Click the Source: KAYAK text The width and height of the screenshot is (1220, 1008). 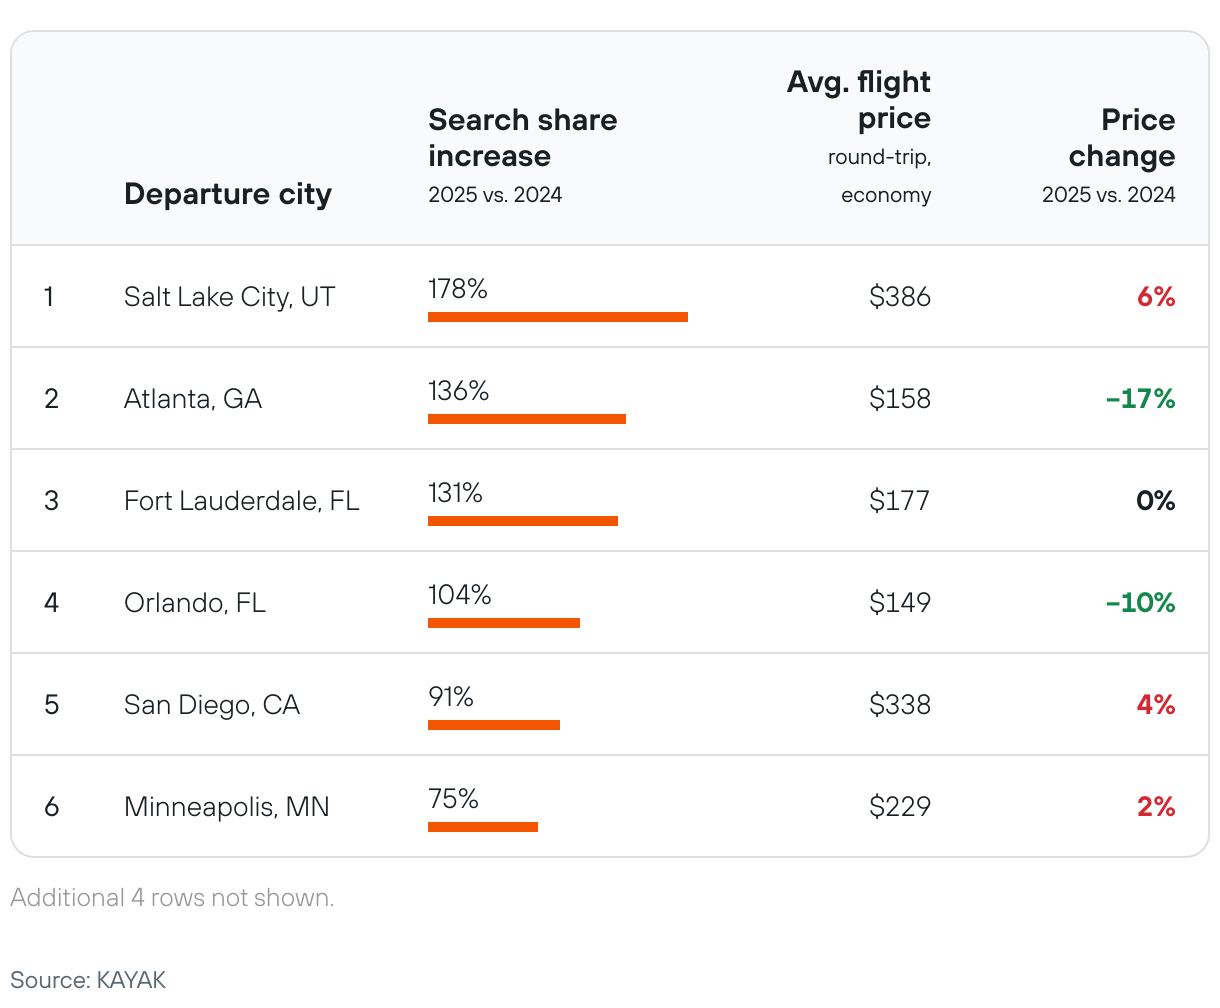click(x=88, y=979)
